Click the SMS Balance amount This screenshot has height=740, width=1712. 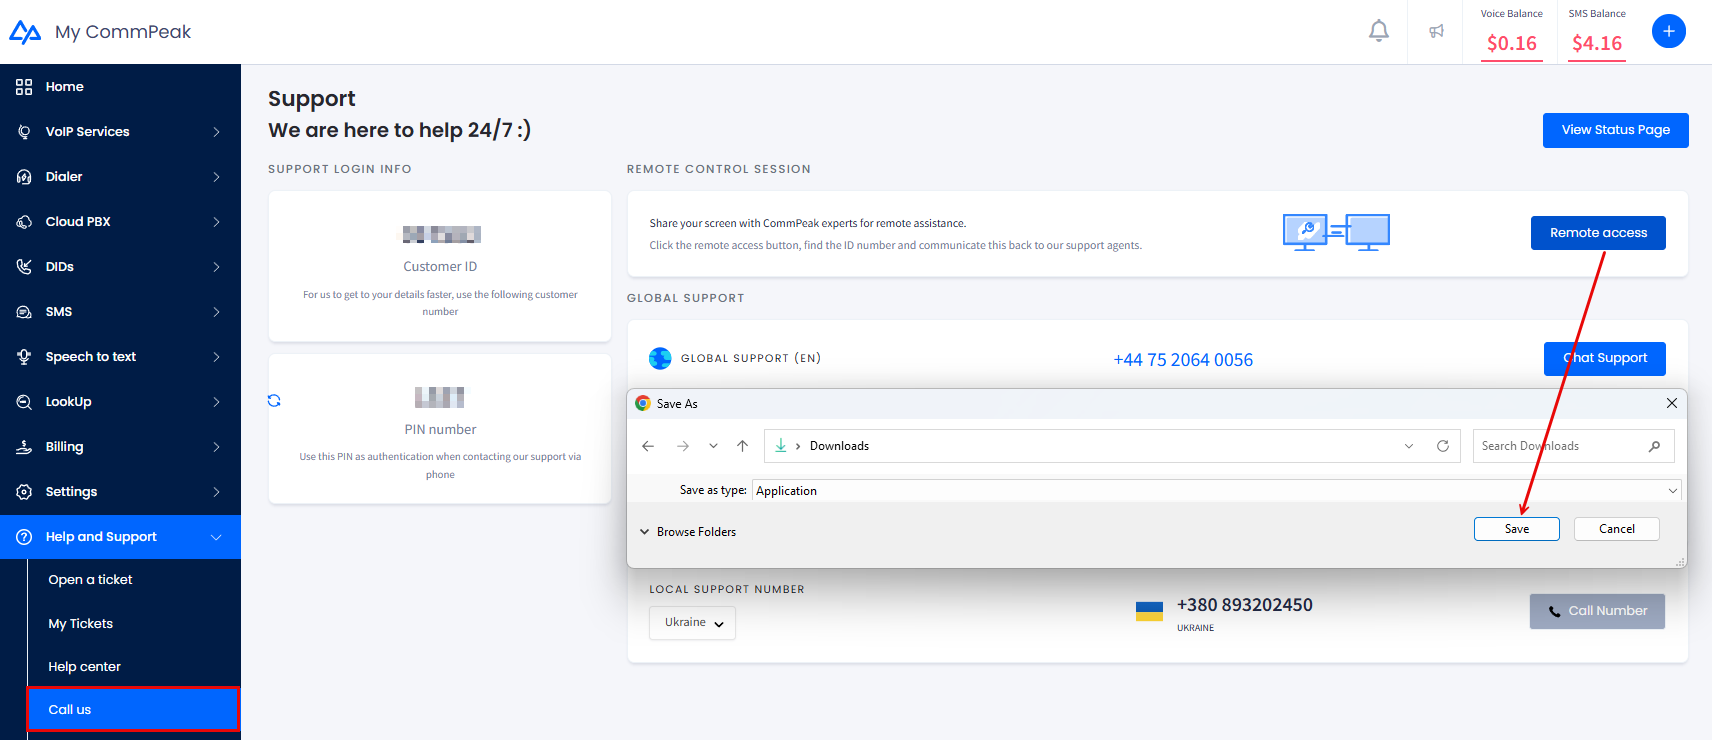(1597, 43)
